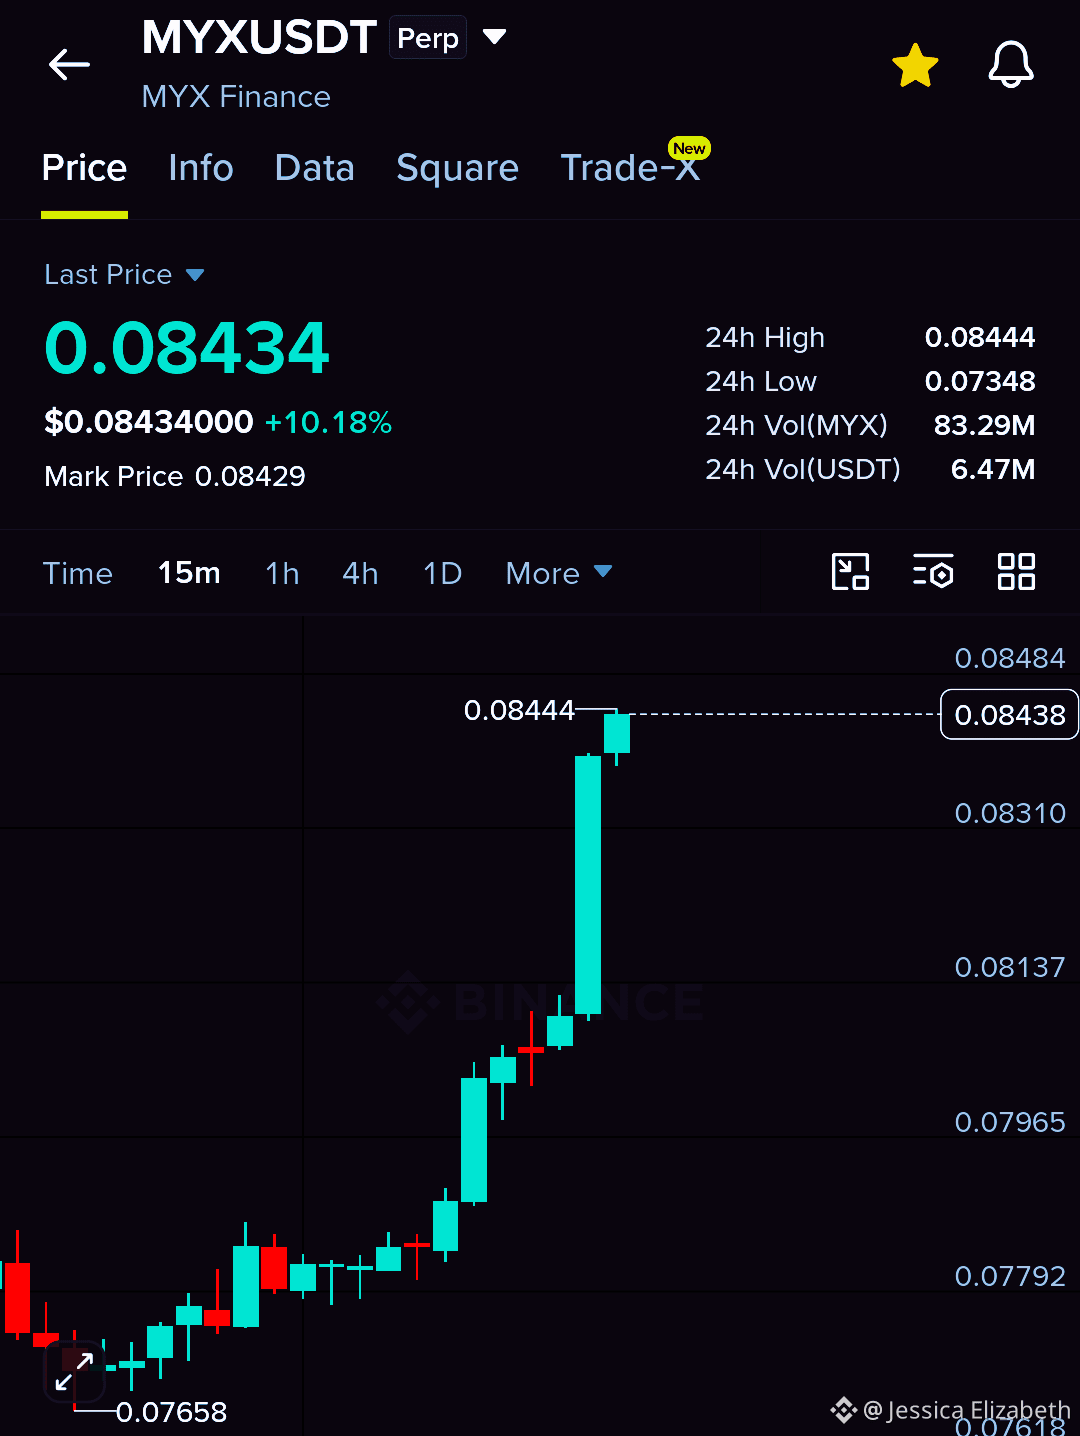Viewport: 1080px width, 1436px height.
Task: Open the Square tab
Action: pos(458,168)
